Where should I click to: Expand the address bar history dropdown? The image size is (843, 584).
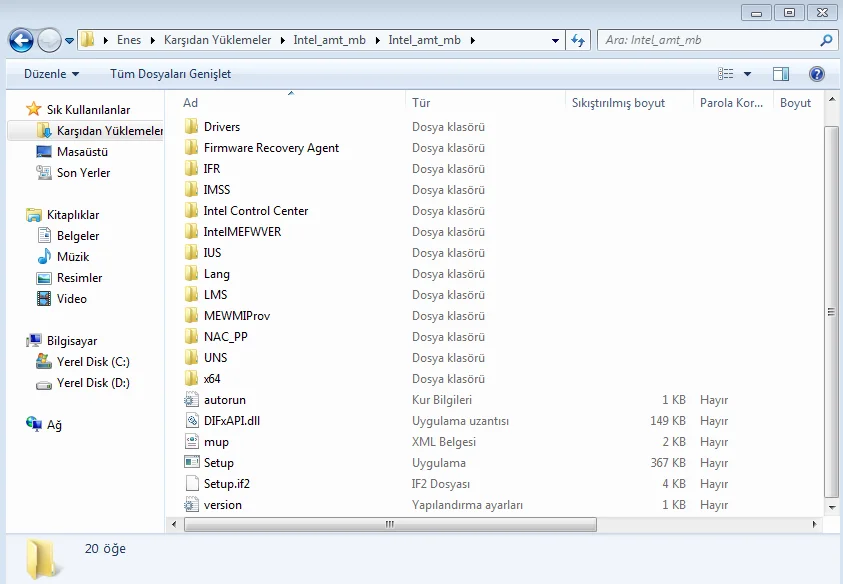pos(555,40)
